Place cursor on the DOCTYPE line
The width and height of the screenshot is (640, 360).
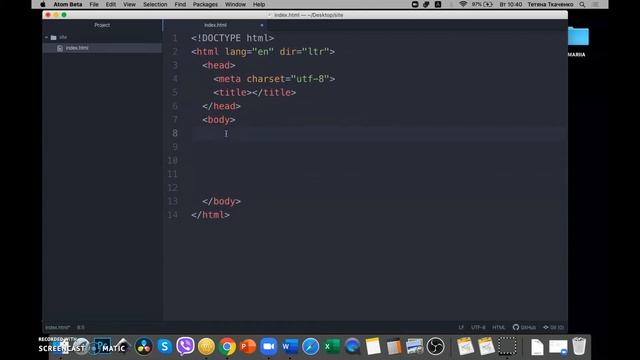coord(233,38)
